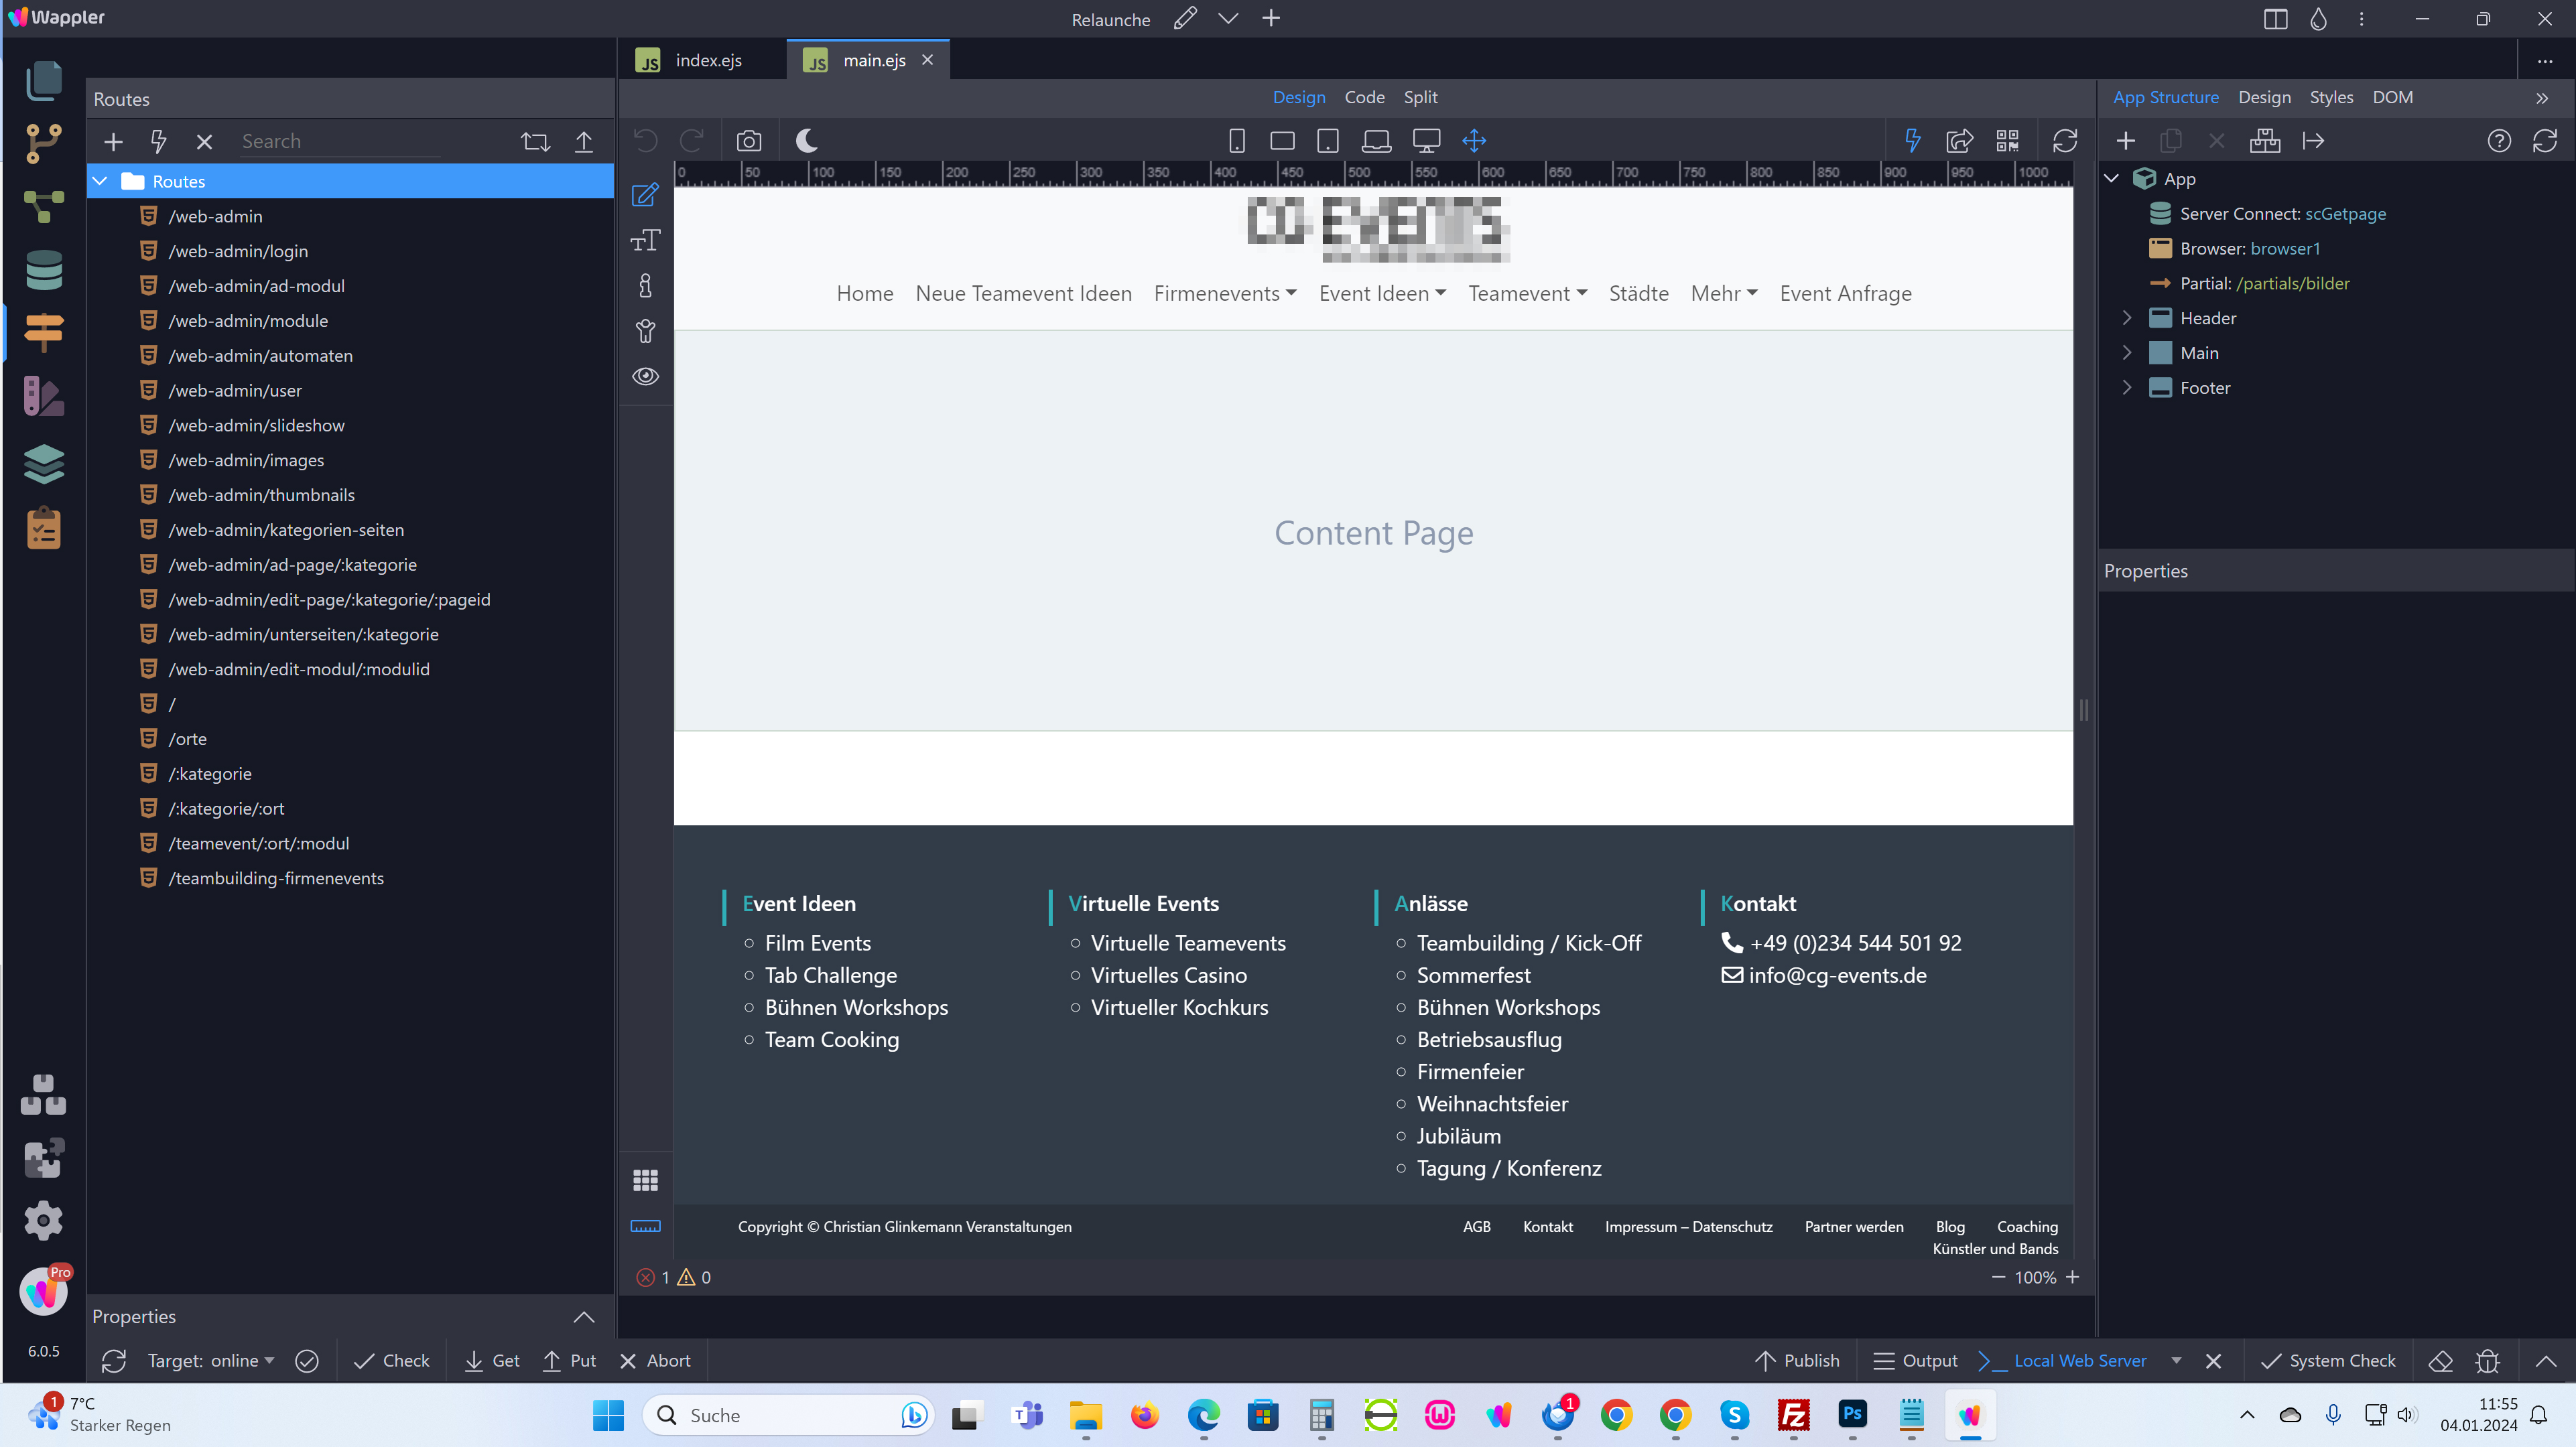
Task: Click the add new route plus icon
Action: (113, 142)
